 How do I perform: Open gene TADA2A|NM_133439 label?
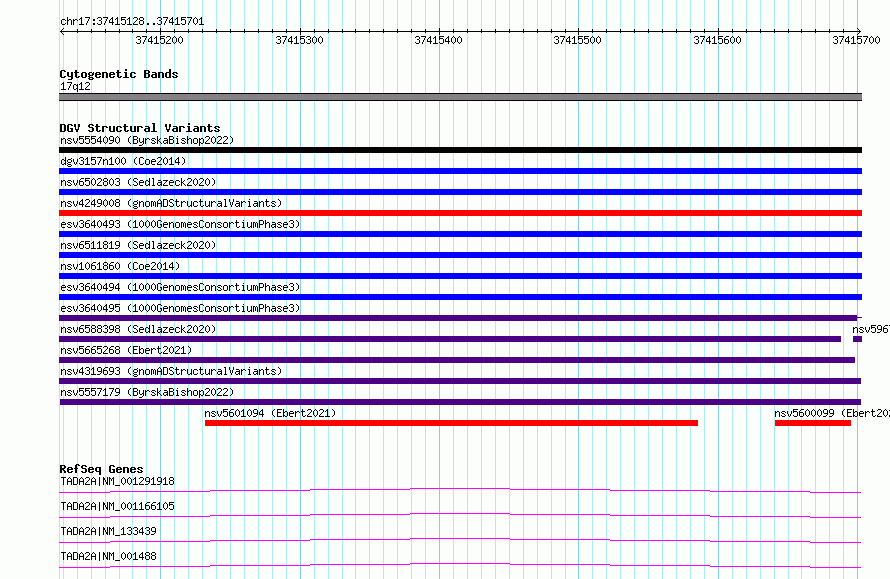pyautogui.click(x=108, y=531)
